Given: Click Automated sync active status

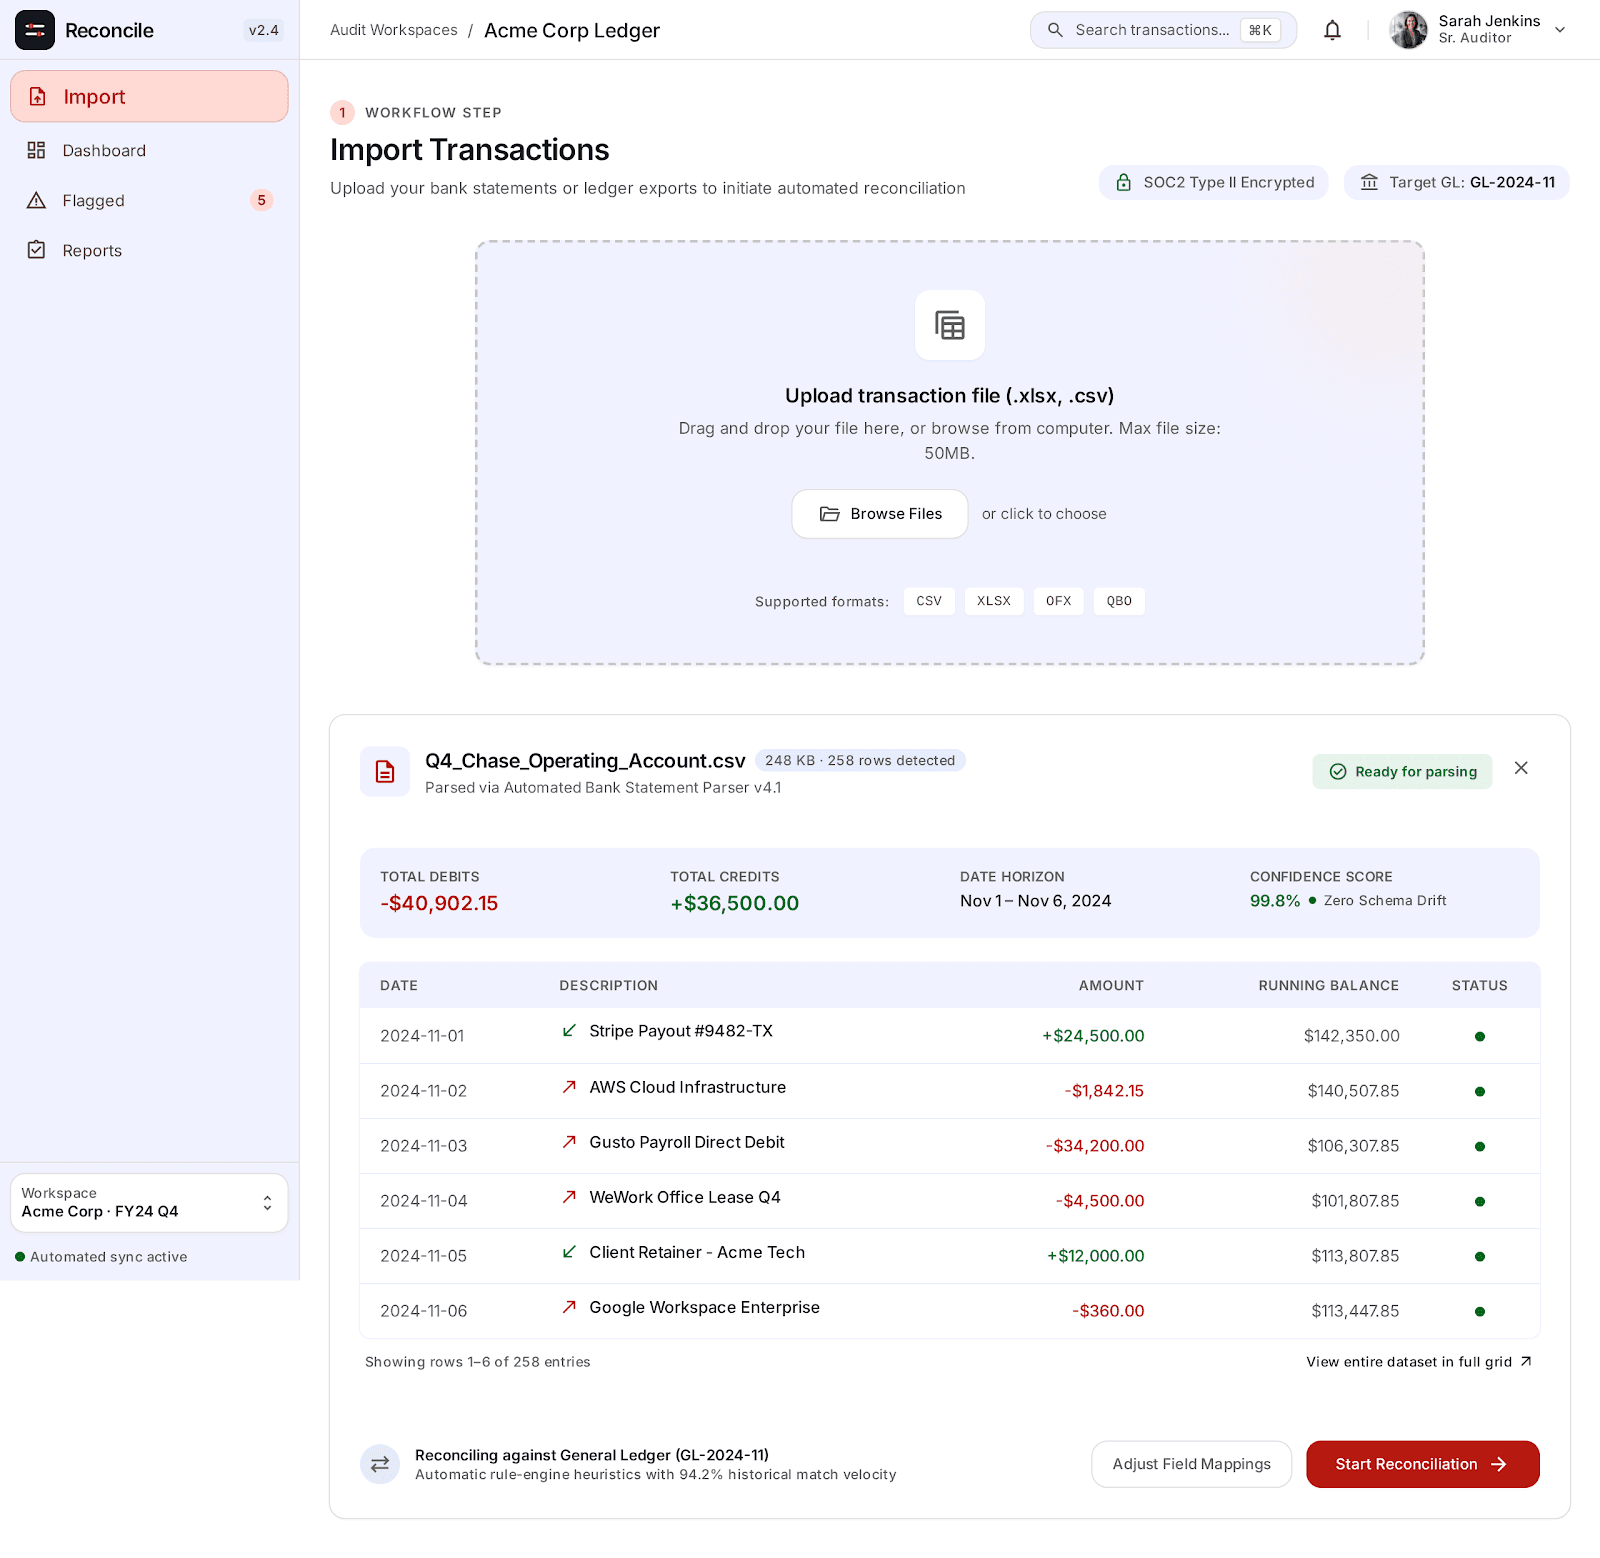Looking at the screenshot, I should point(101,1257).
